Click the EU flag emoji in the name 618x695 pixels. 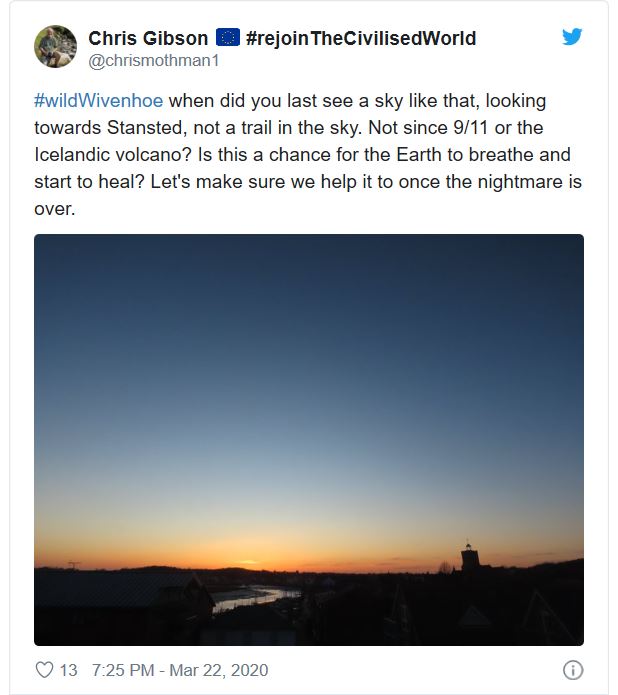(x=228, y=38)
